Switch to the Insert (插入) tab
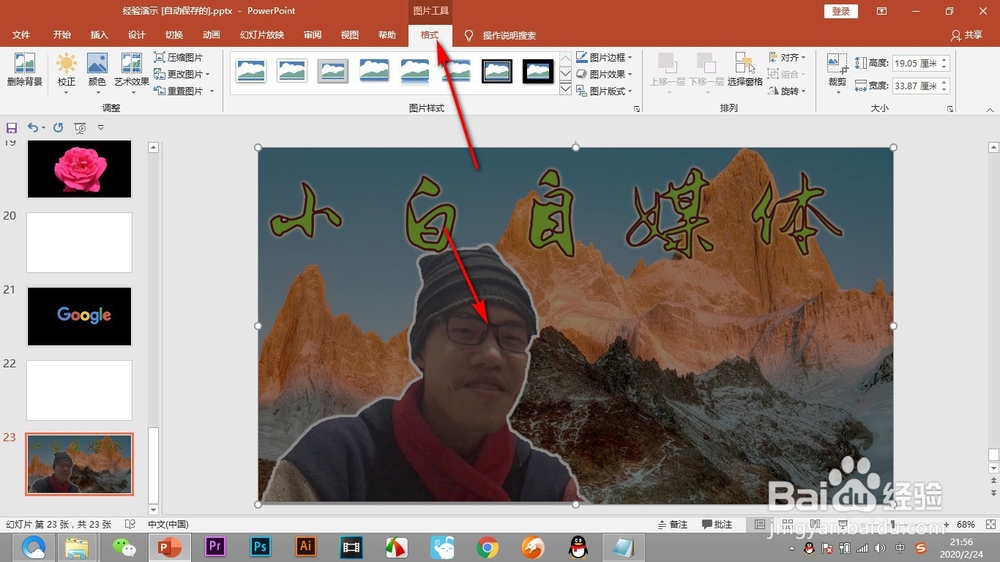 (x=99, y=35)
